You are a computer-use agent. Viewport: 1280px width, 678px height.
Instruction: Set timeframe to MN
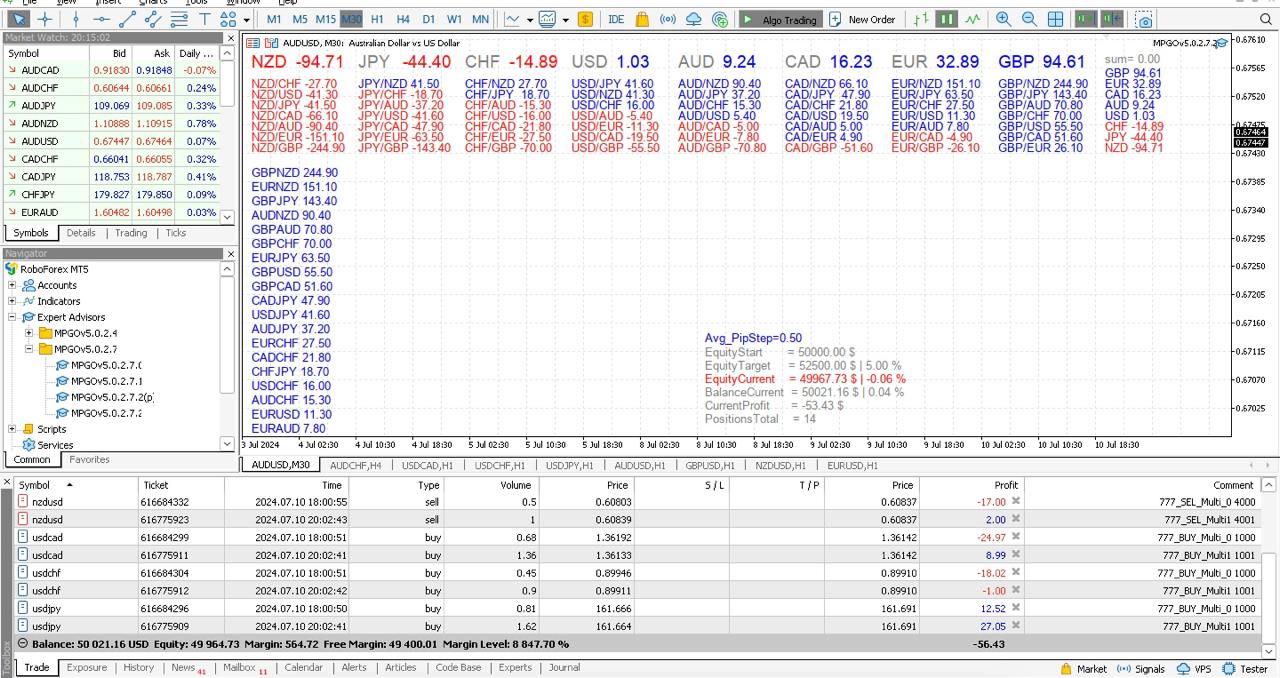pyautogui.click(x=480, y=19)
